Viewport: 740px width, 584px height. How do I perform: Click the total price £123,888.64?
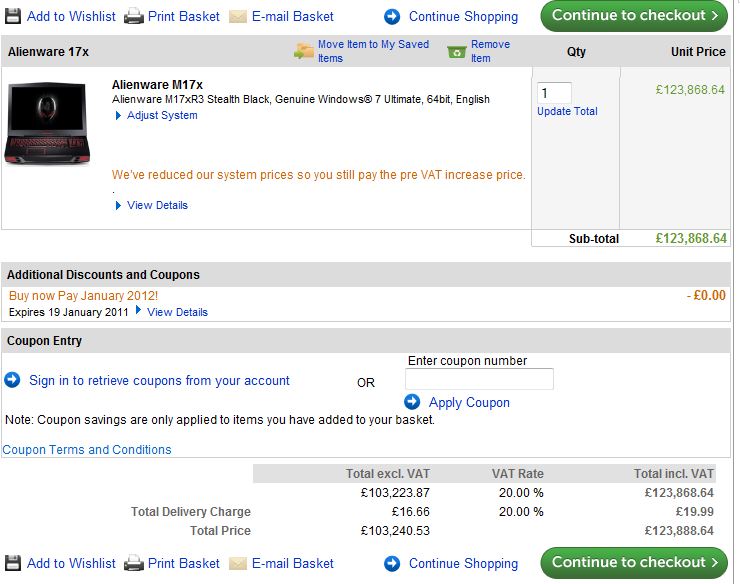point(679,531)
